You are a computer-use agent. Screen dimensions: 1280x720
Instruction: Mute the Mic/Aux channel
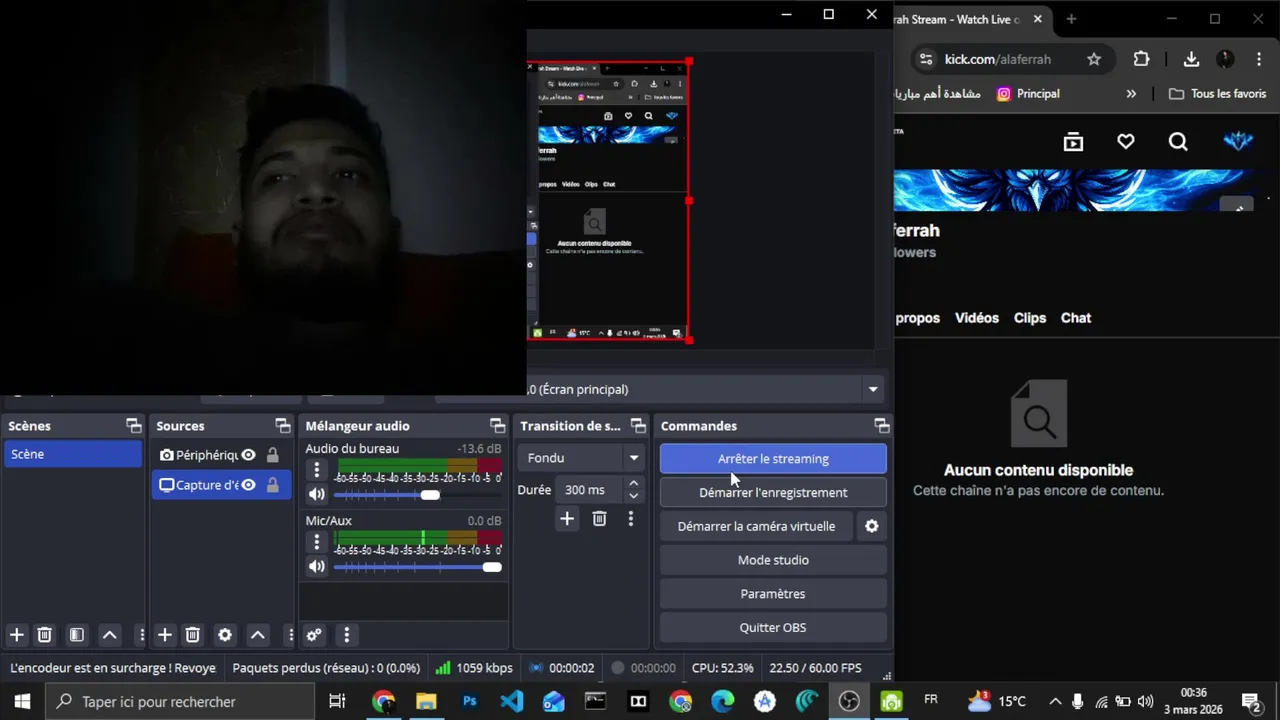(x=317, y=566)
